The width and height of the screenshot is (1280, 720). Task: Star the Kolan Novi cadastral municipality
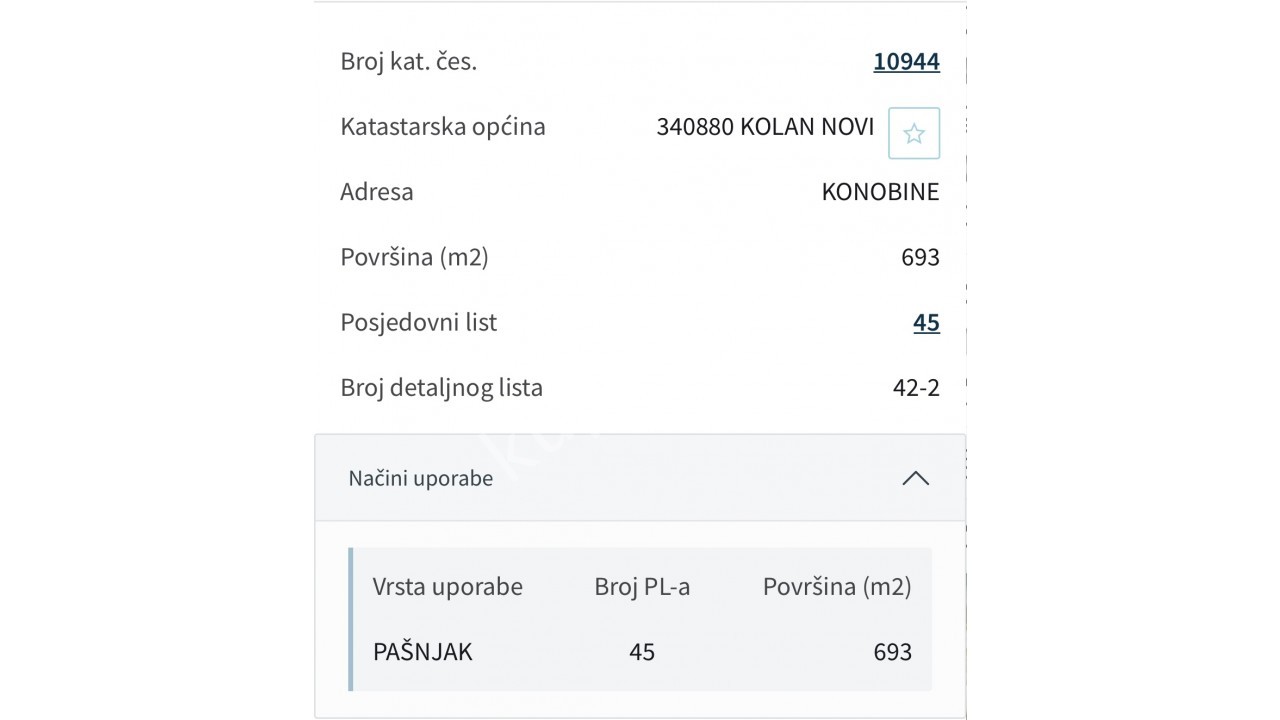(913, 132)
